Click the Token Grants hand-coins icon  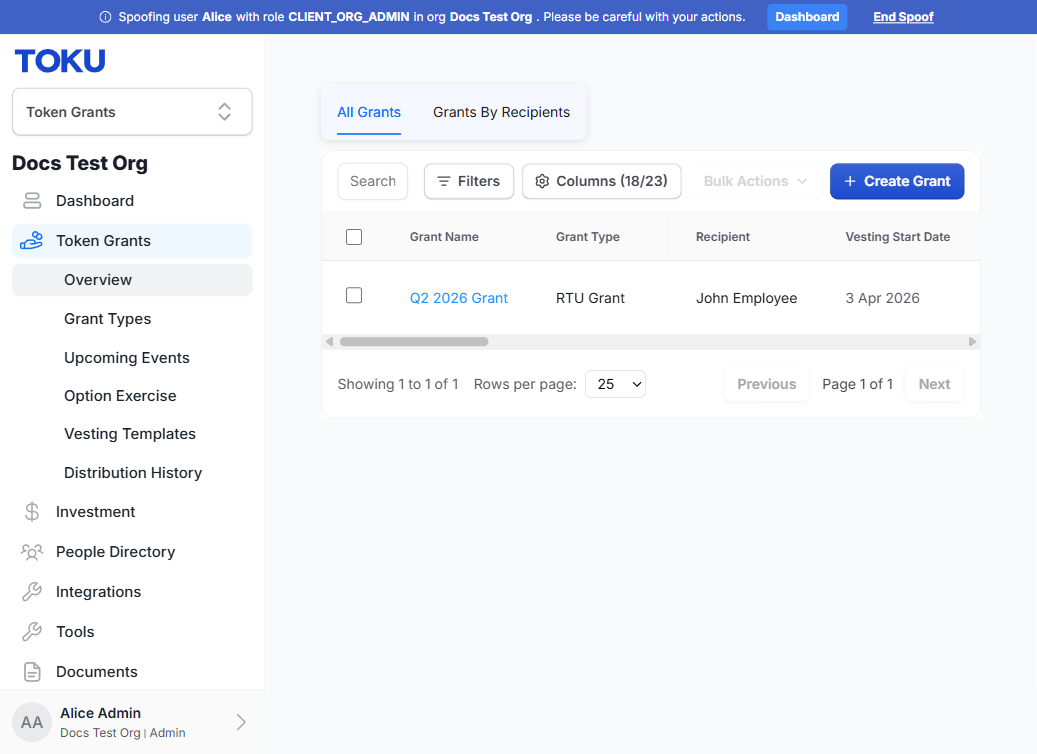(x=31, y=241)
